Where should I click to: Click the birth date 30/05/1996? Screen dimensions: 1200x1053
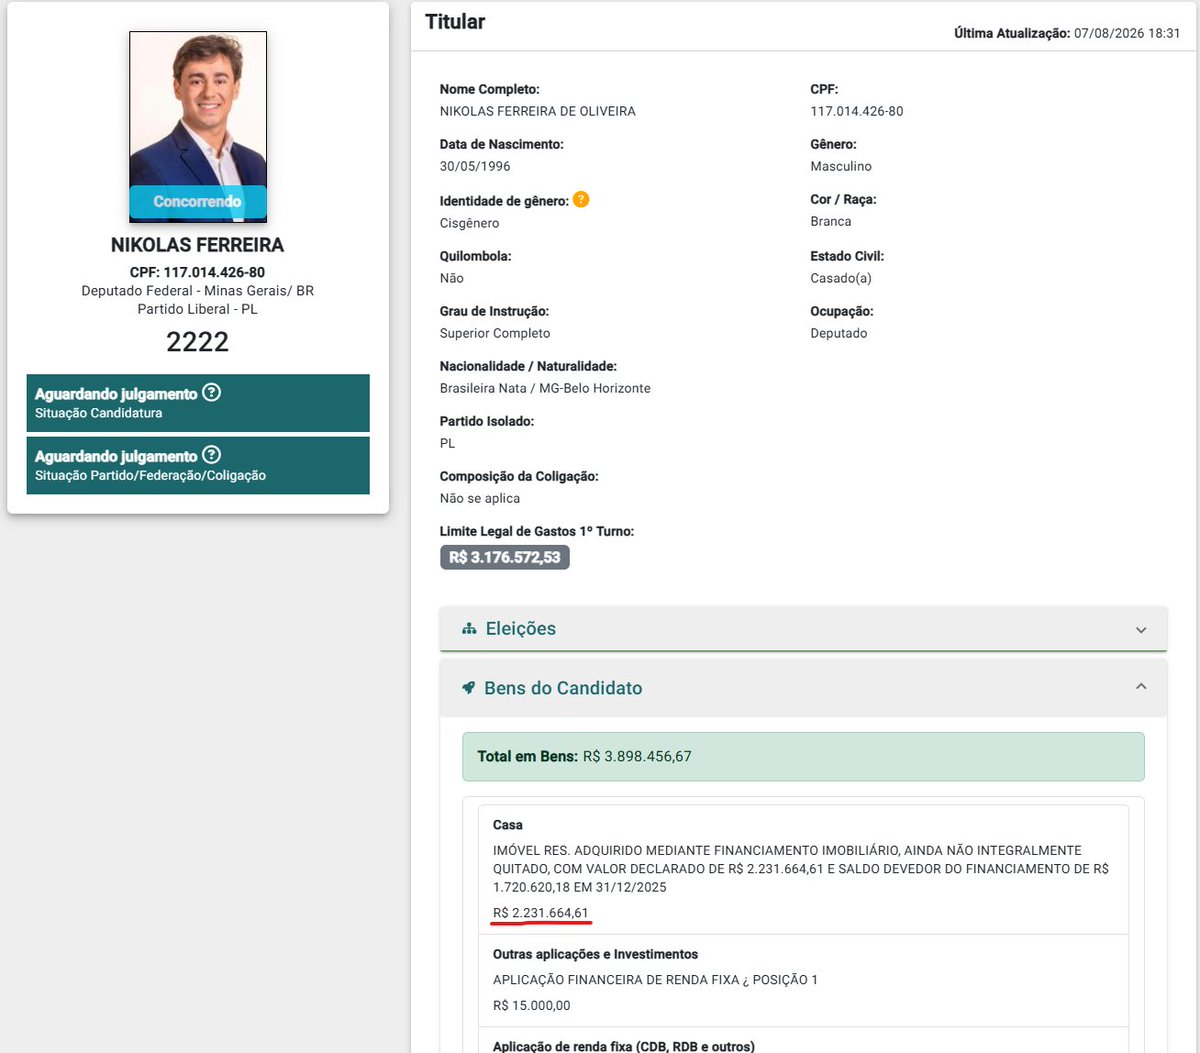click(475, 166)
